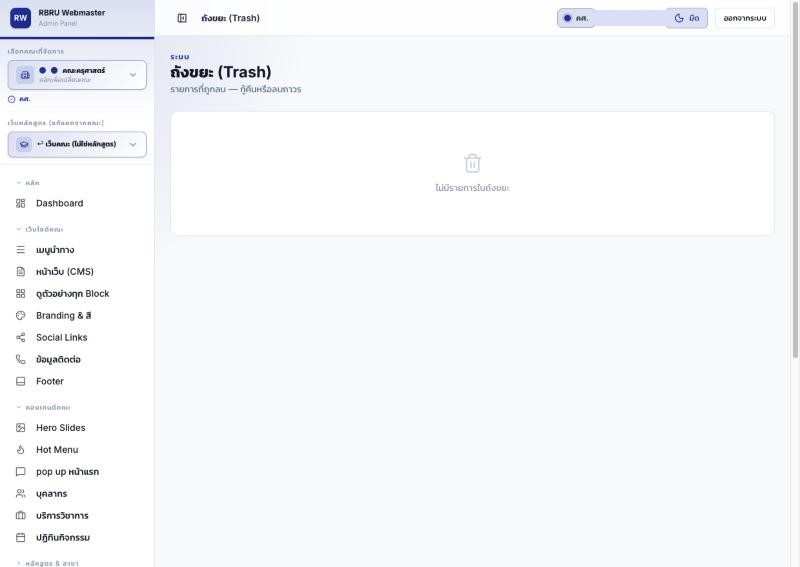Open pop up หน้าแรก page
The width and height of the screenshot is (800, 567).
77,472
